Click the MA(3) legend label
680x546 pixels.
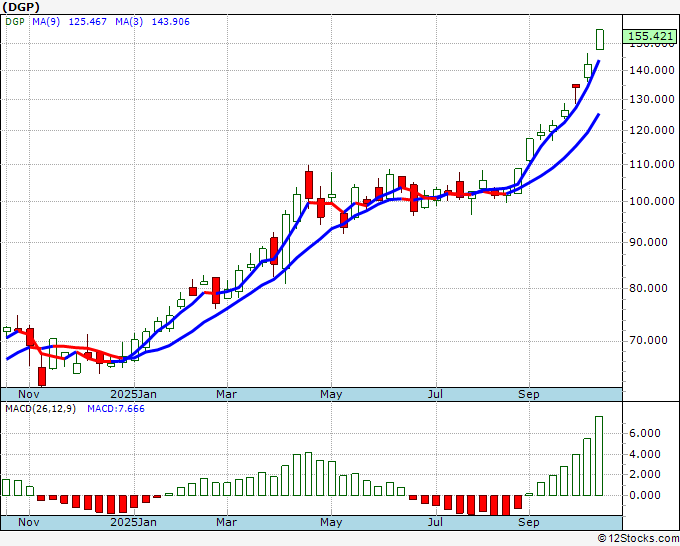[129, 22]
